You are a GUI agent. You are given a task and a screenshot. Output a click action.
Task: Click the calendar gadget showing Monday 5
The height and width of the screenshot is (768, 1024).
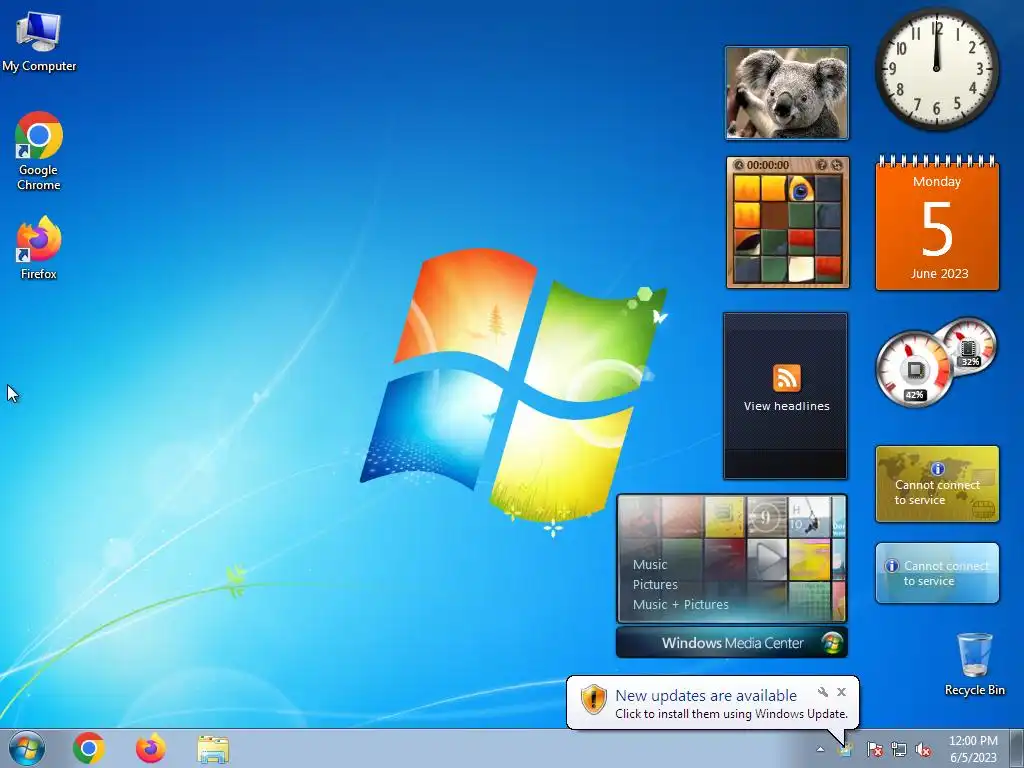(x=937, y=223)
